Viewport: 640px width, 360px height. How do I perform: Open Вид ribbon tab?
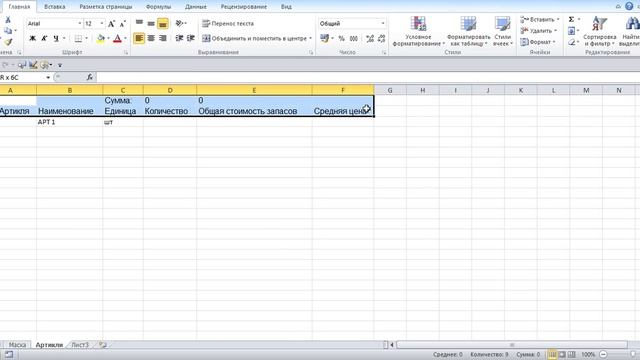pyautogui.click(x=286, y=7)
